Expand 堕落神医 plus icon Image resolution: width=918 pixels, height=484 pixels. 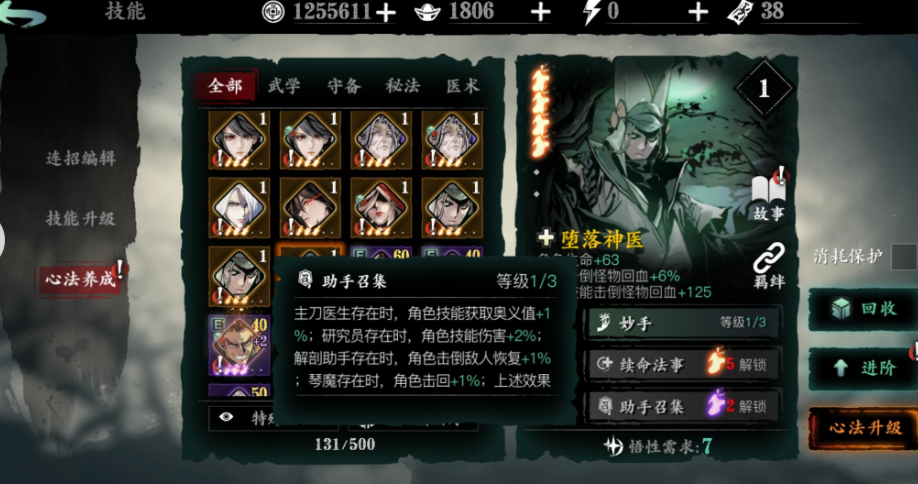(546, 238)
